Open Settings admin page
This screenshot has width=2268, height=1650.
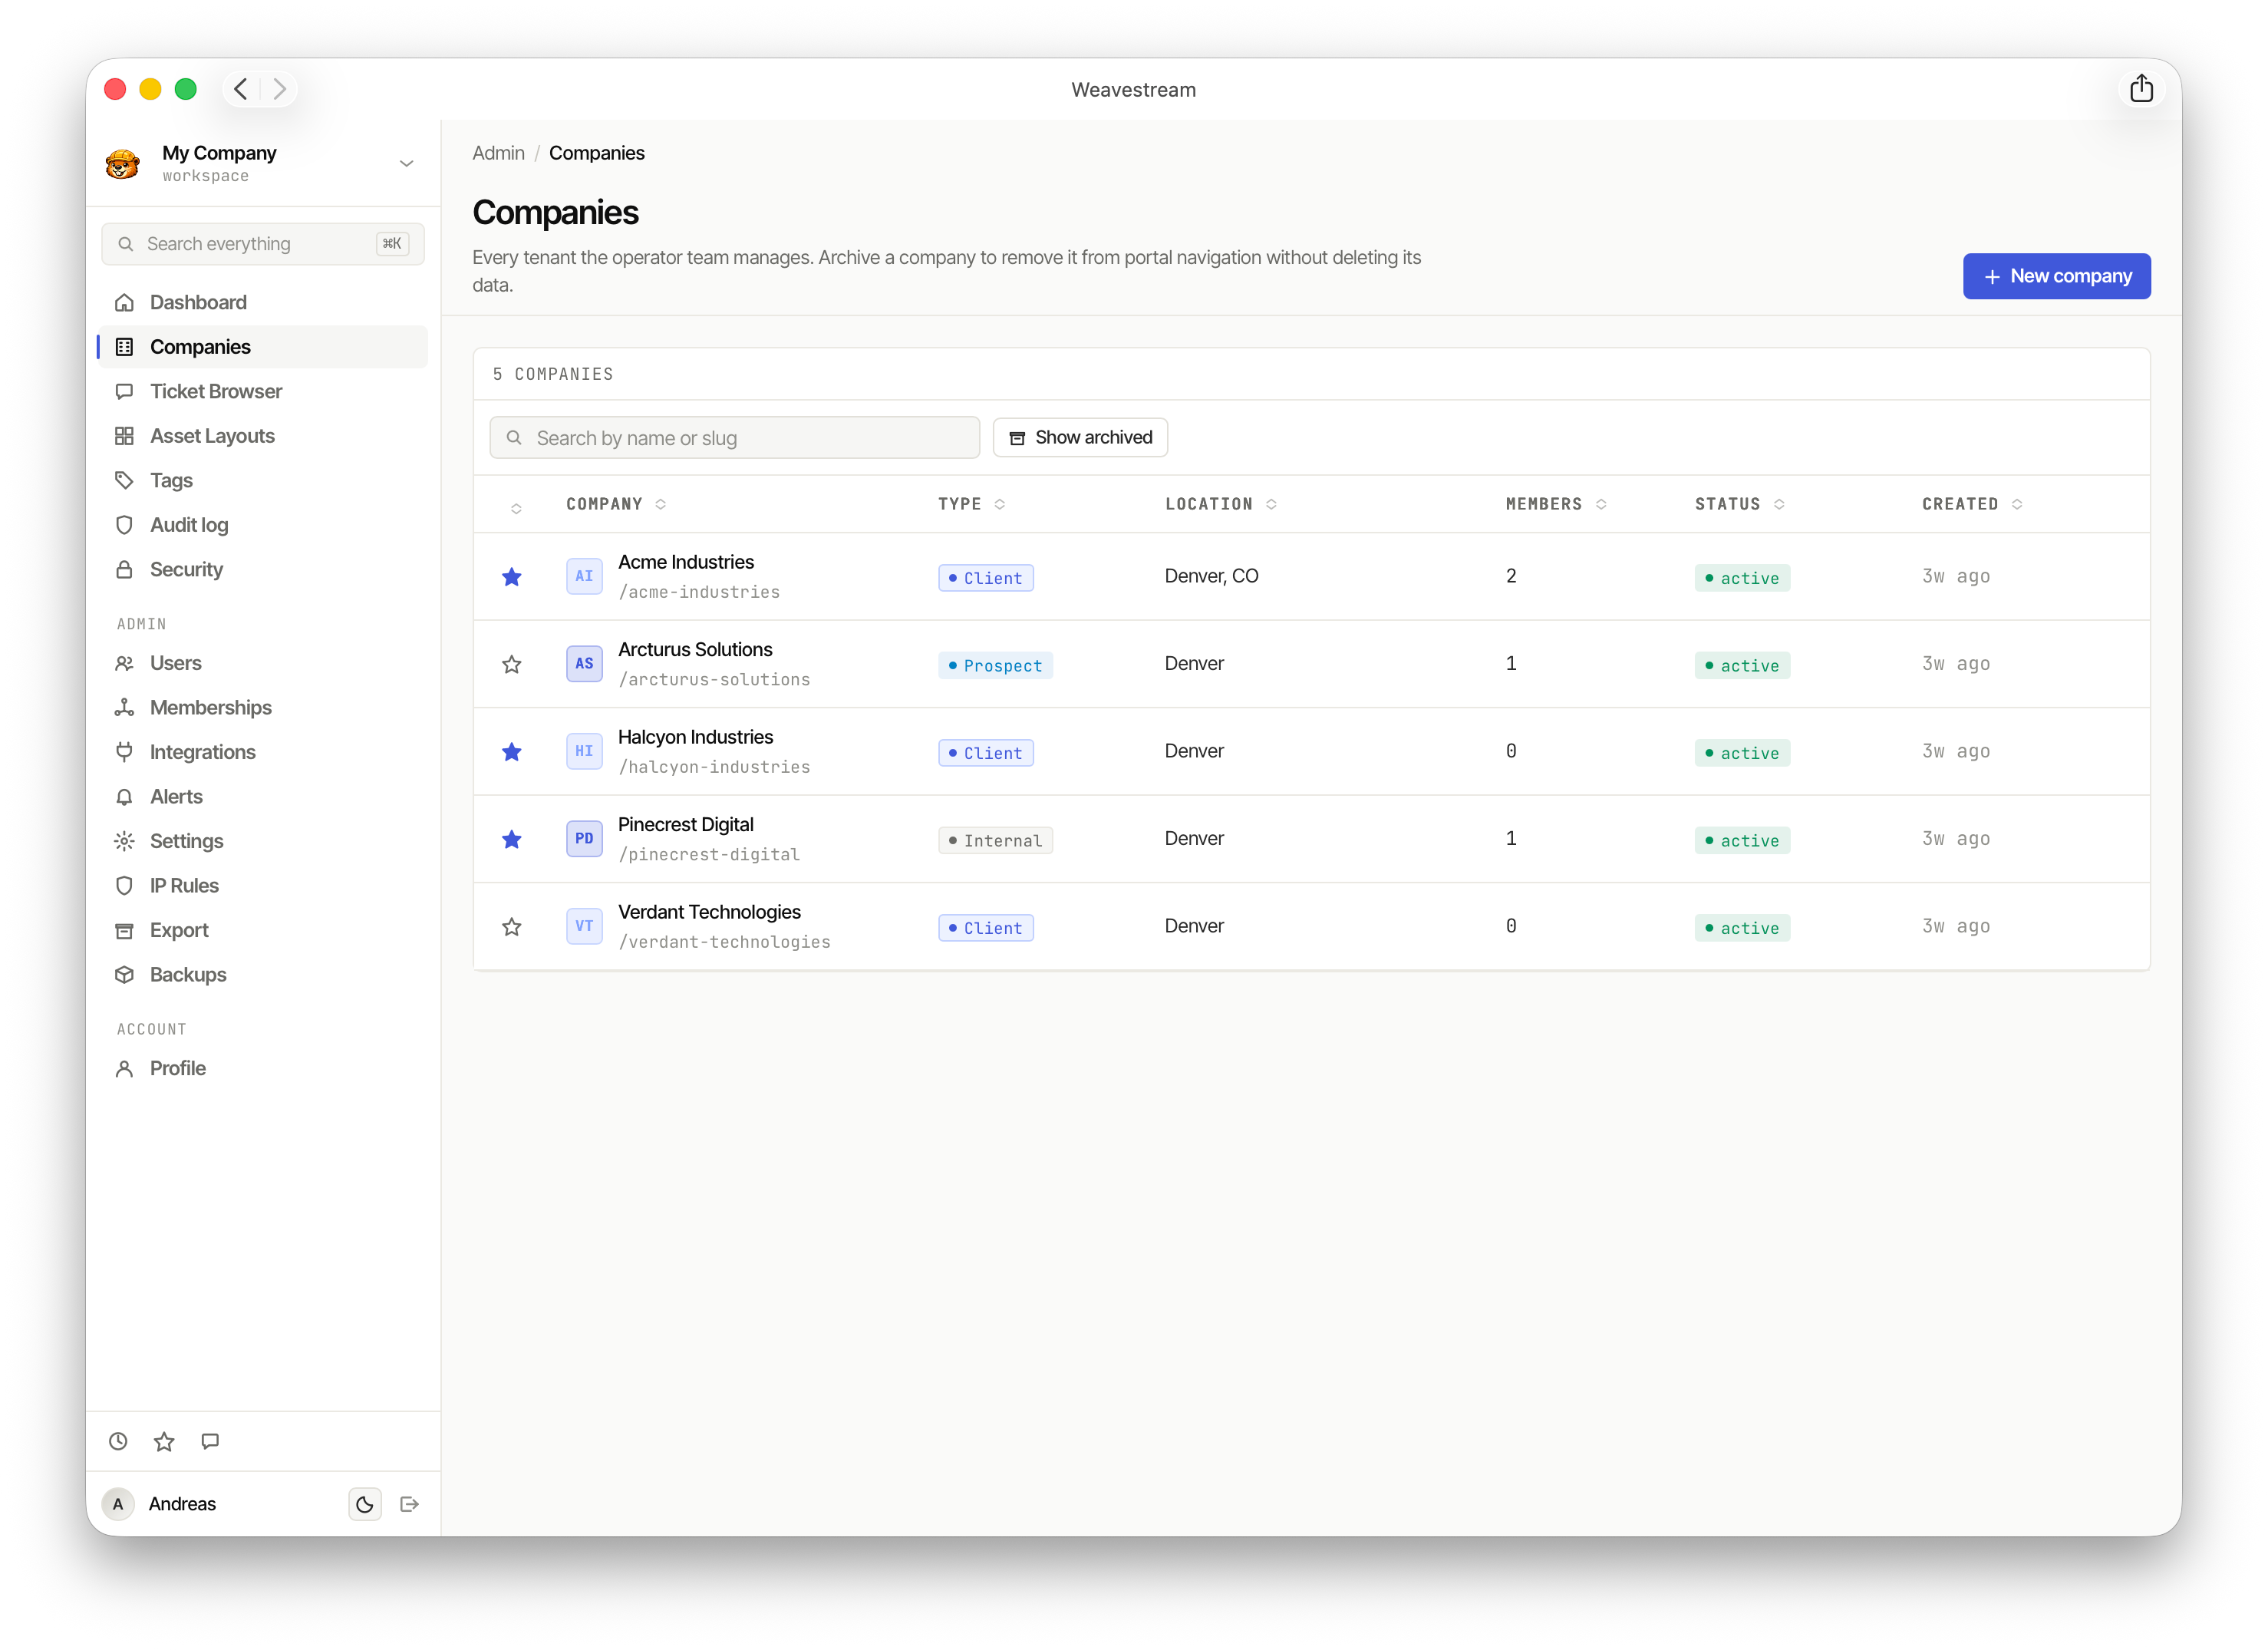pyautogui.click(x=263, y=842)
